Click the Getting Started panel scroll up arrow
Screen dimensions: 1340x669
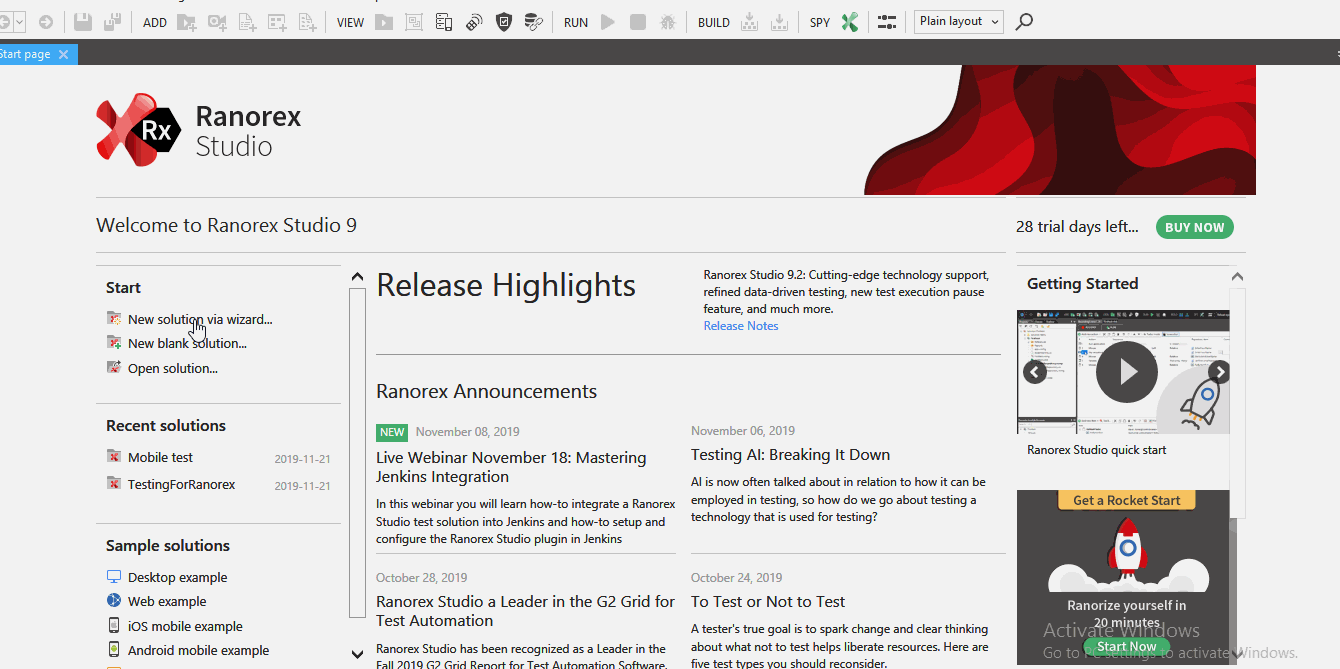(1237, 277)
